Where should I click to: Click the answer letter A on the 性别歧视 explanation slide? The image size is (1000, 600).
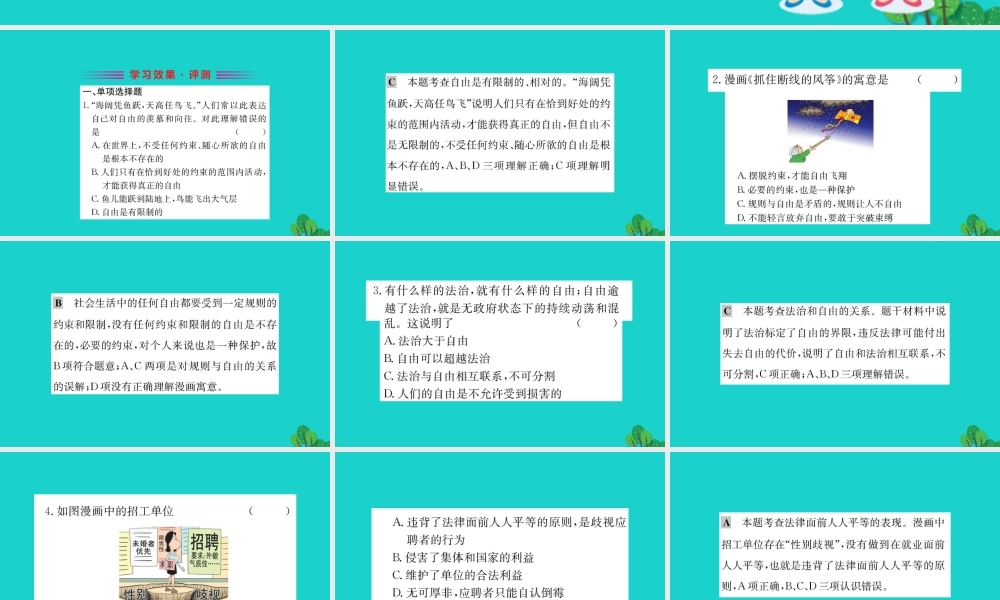coord(726,523)
